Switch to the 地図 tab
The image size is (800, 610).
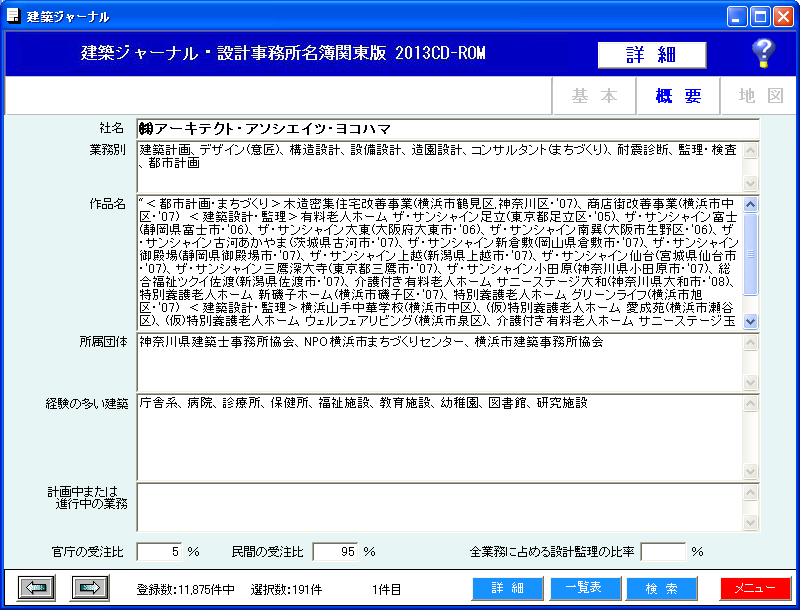760,96
